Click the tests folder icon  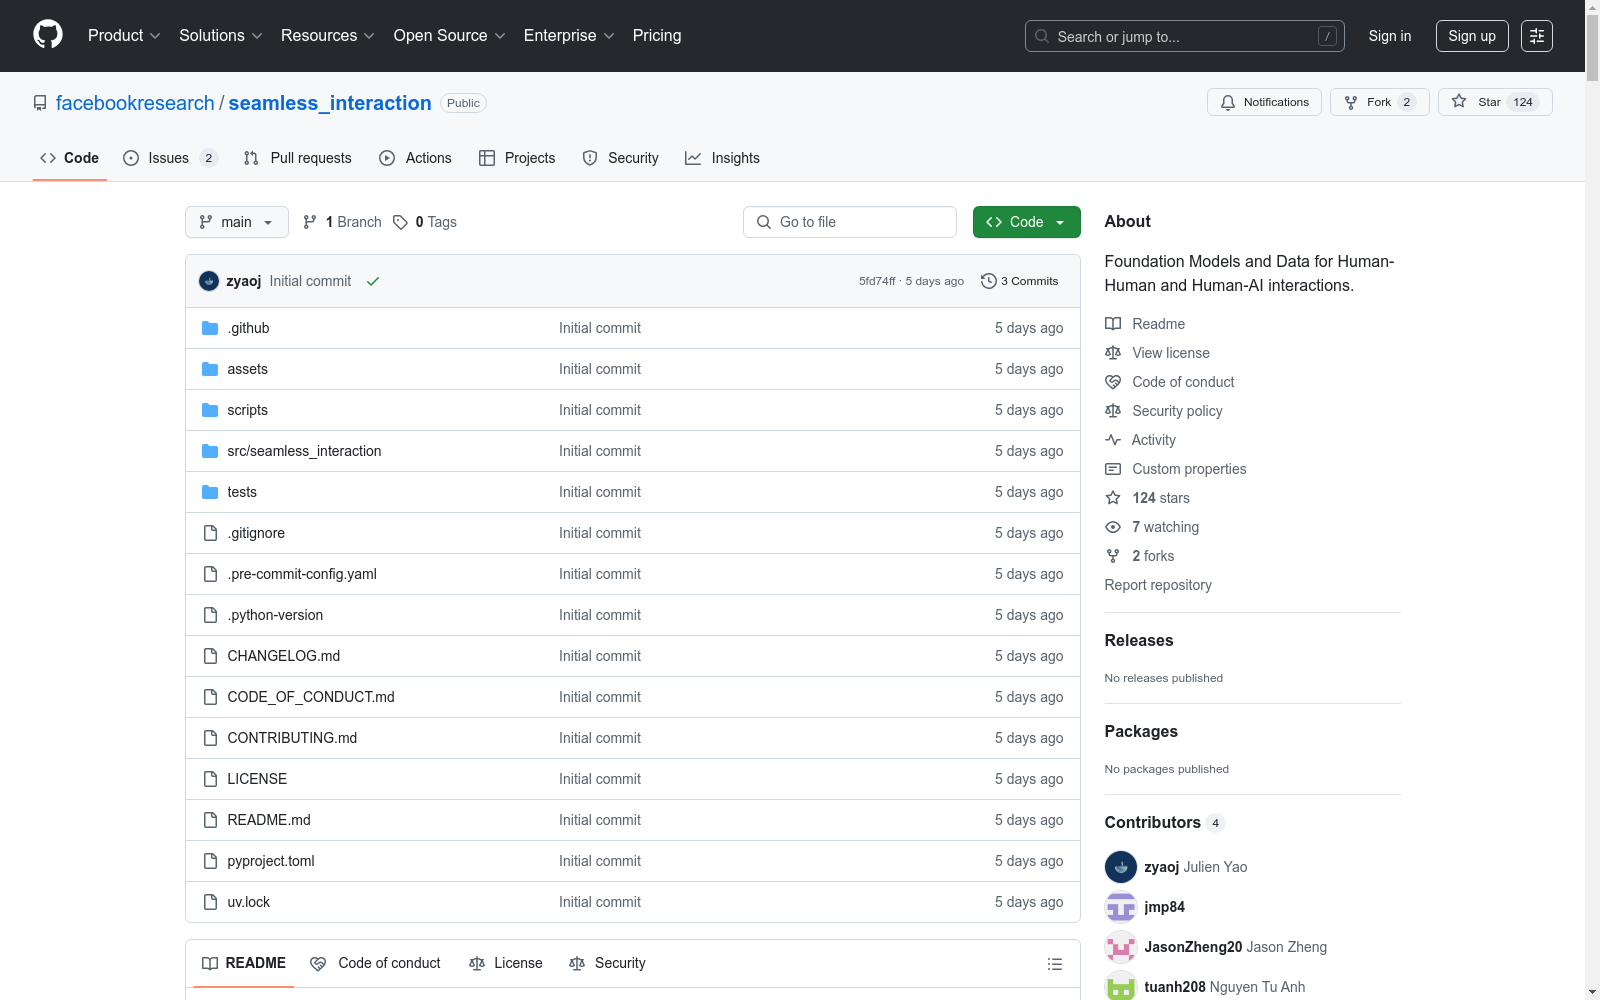click(x=210, y=492)
